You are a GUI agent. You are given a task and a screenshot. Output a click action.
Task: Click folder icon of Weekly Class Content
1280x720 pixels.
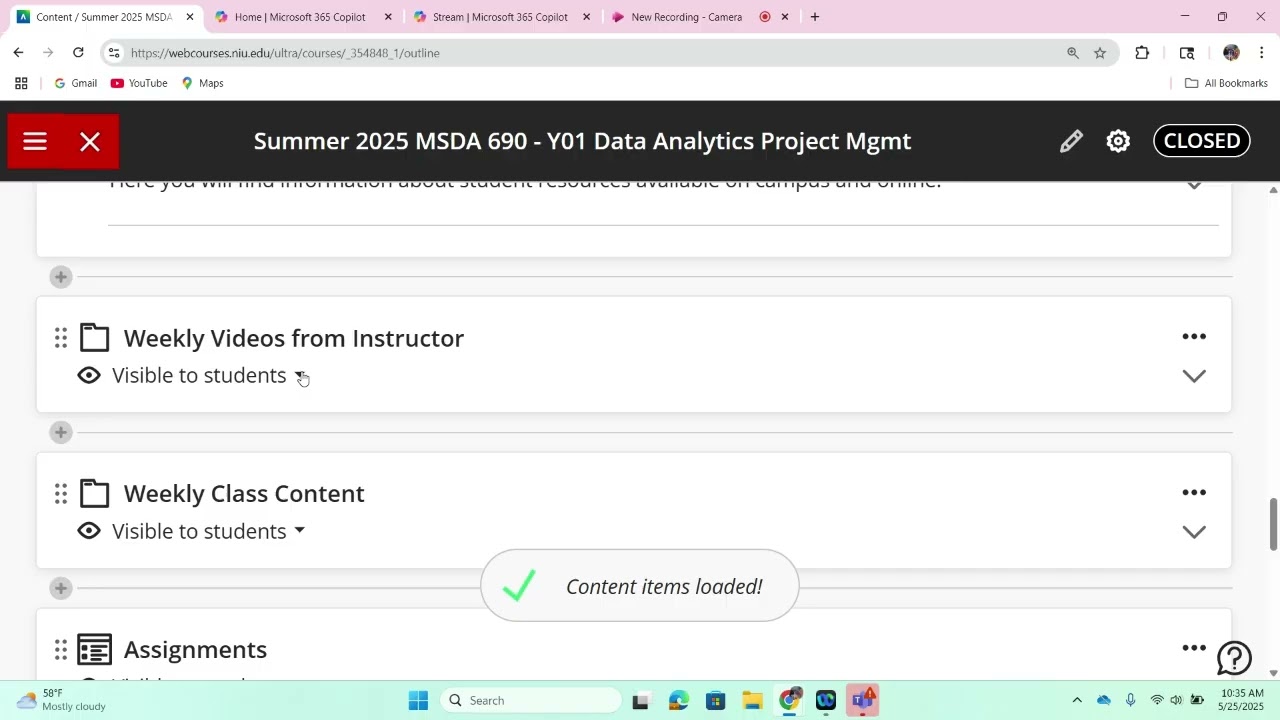94,493
